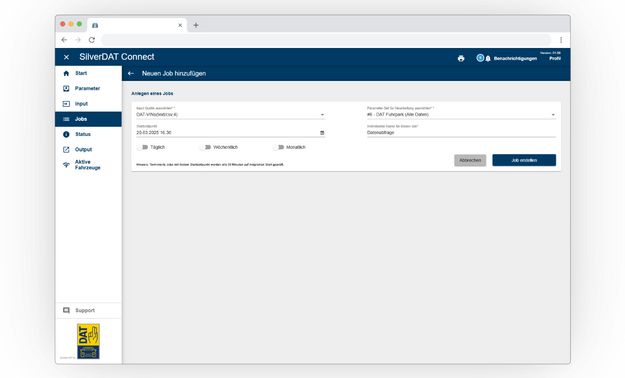625x378 pixels.
Task: Enable the Wöchentlich toggle
Action: point(206,147)
